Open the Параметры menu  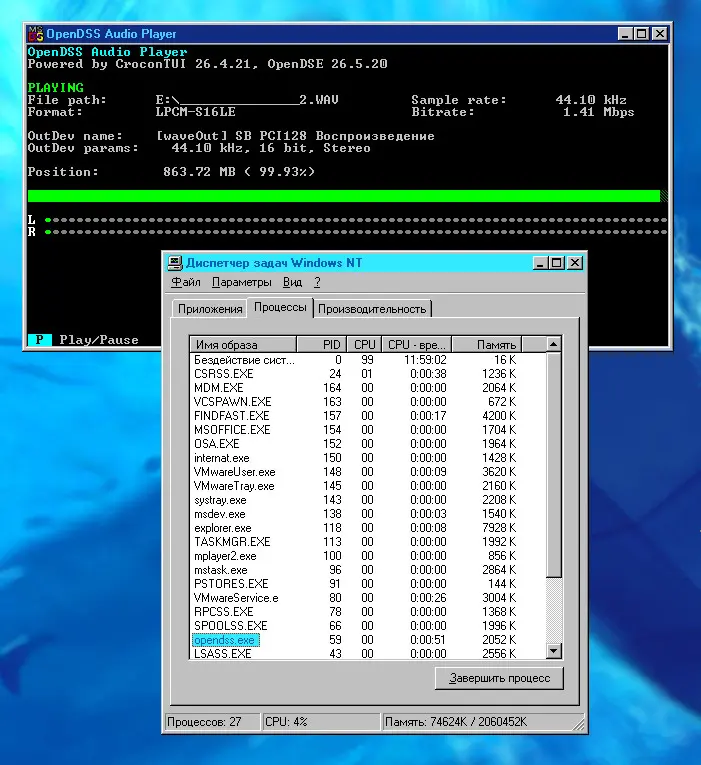pos(241,282)
